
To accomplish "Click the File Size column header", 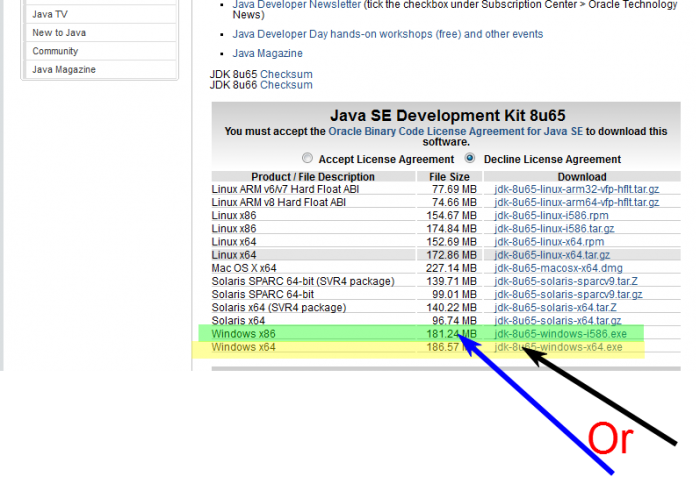I will tap(449, 177).
